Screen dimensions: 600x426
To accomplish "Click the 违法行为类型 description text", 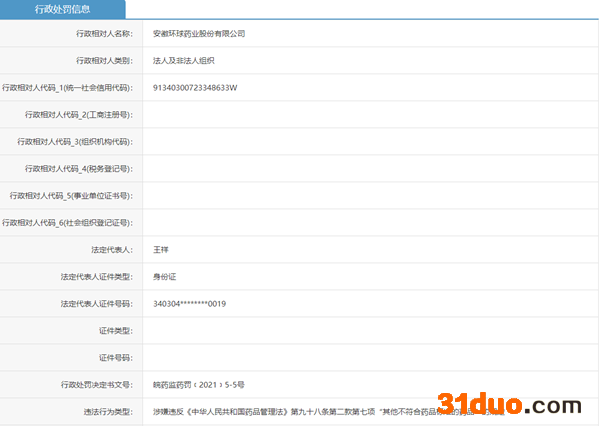I will (x=330, y=411).
